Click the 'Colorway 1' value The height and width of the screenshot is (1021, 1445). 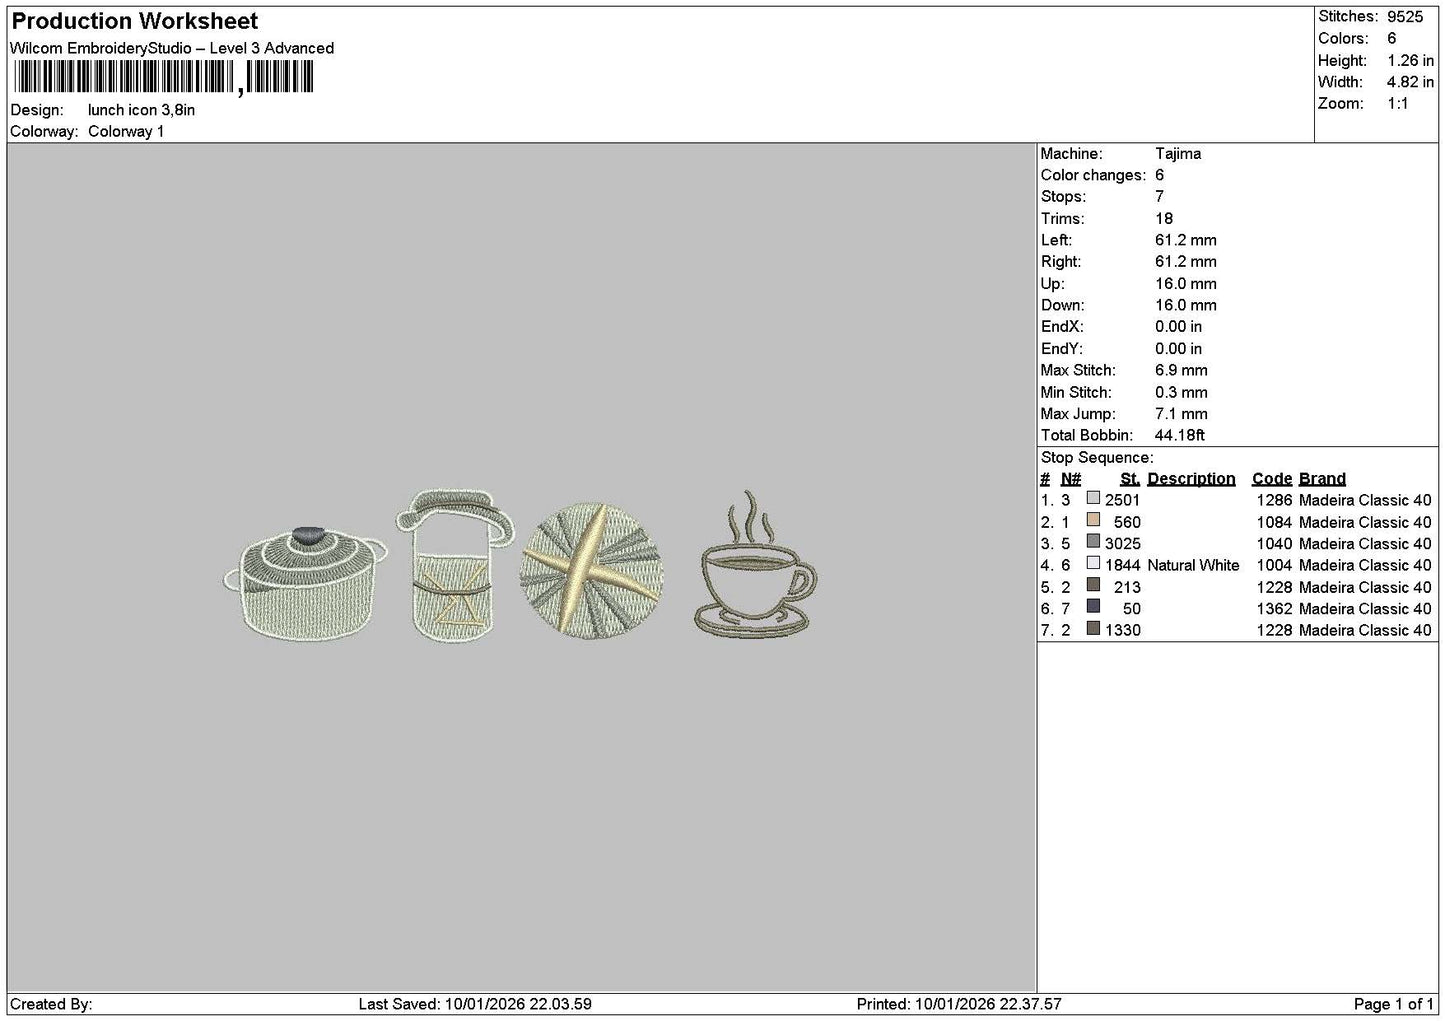pos(126,131)
